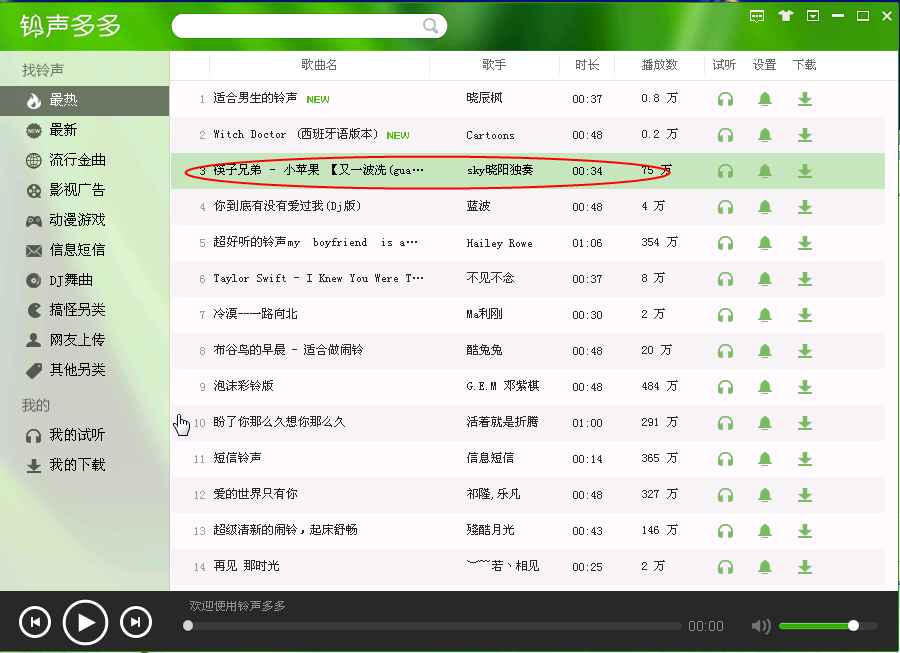Set Hailey Rowe song as ringtone via bell

click(765, 243)
